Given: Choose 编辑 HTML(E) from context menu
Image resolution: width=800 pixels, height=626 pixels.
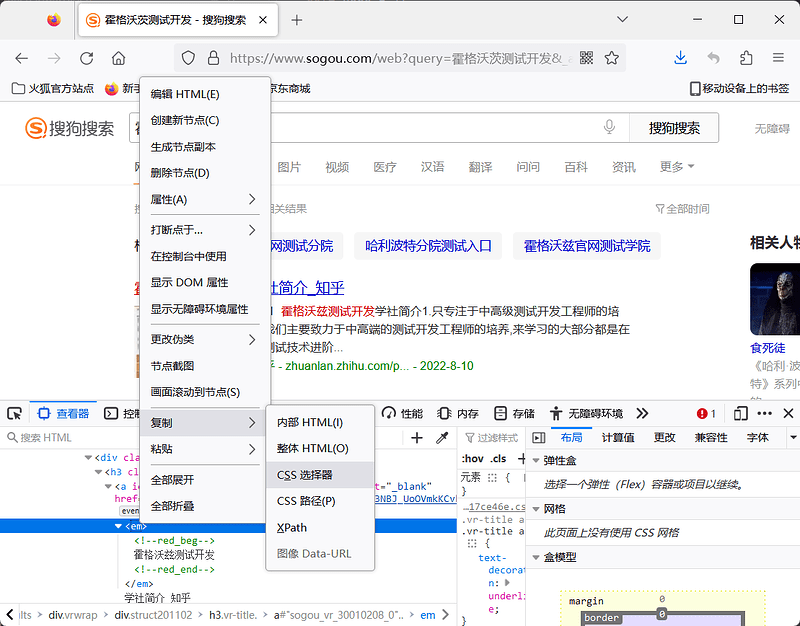Looking at the screenshot, I should [x=204, y=94].
